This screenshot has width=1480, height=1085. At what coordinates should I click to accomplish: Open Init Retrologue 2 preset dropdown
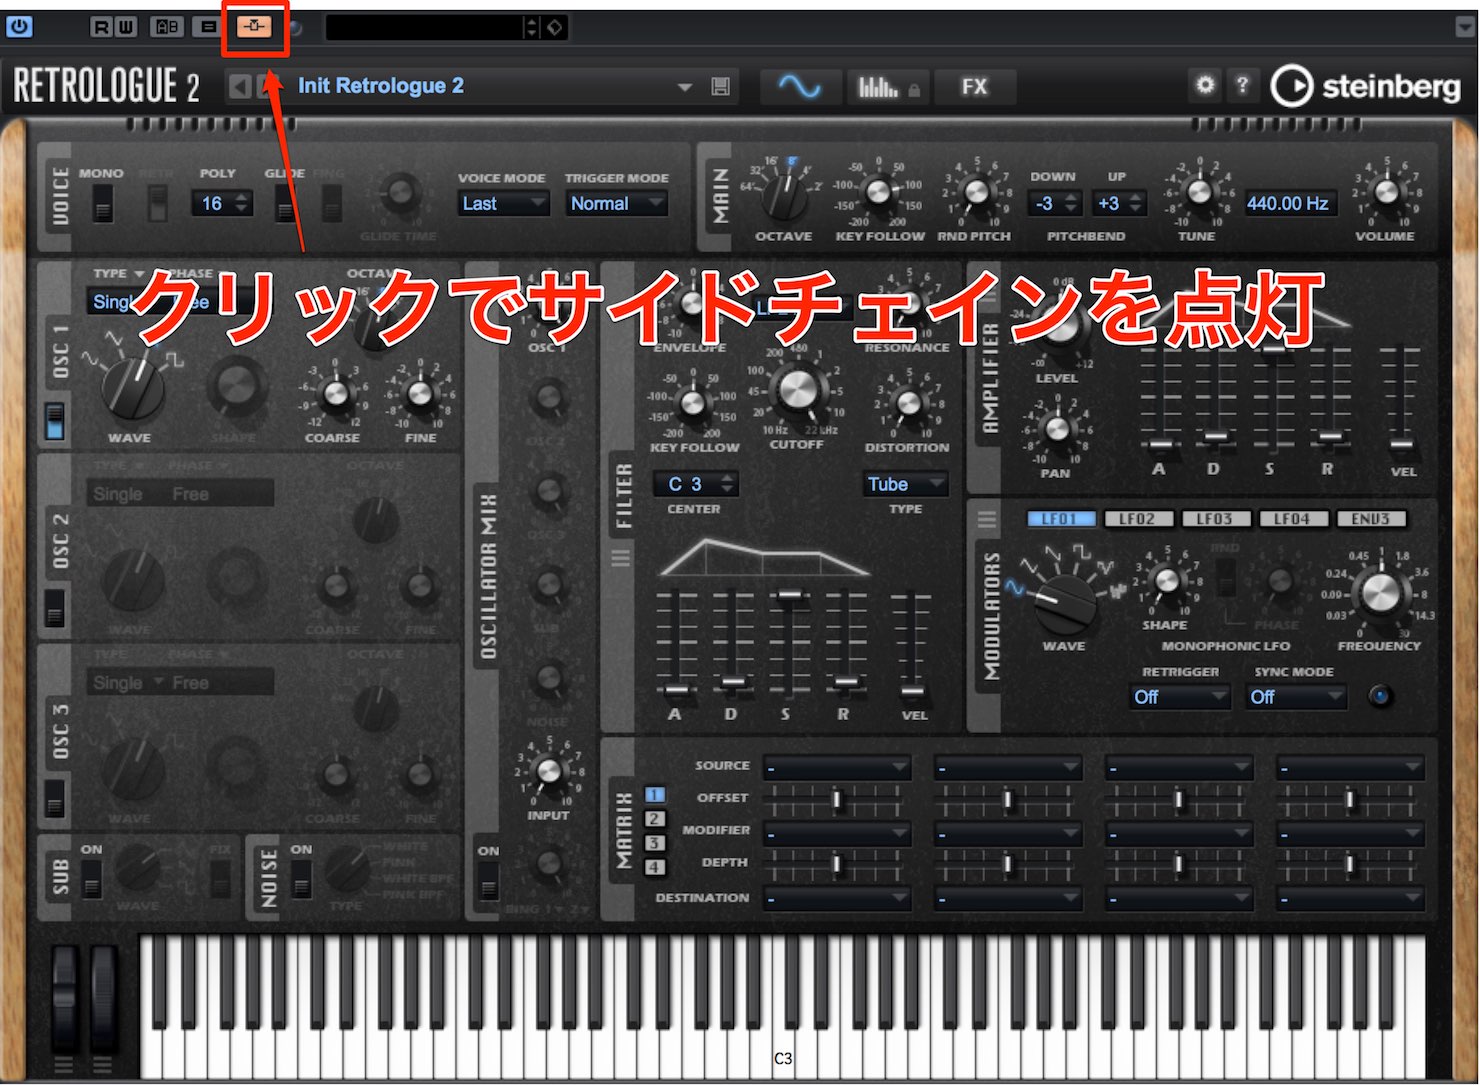(685, 87)
